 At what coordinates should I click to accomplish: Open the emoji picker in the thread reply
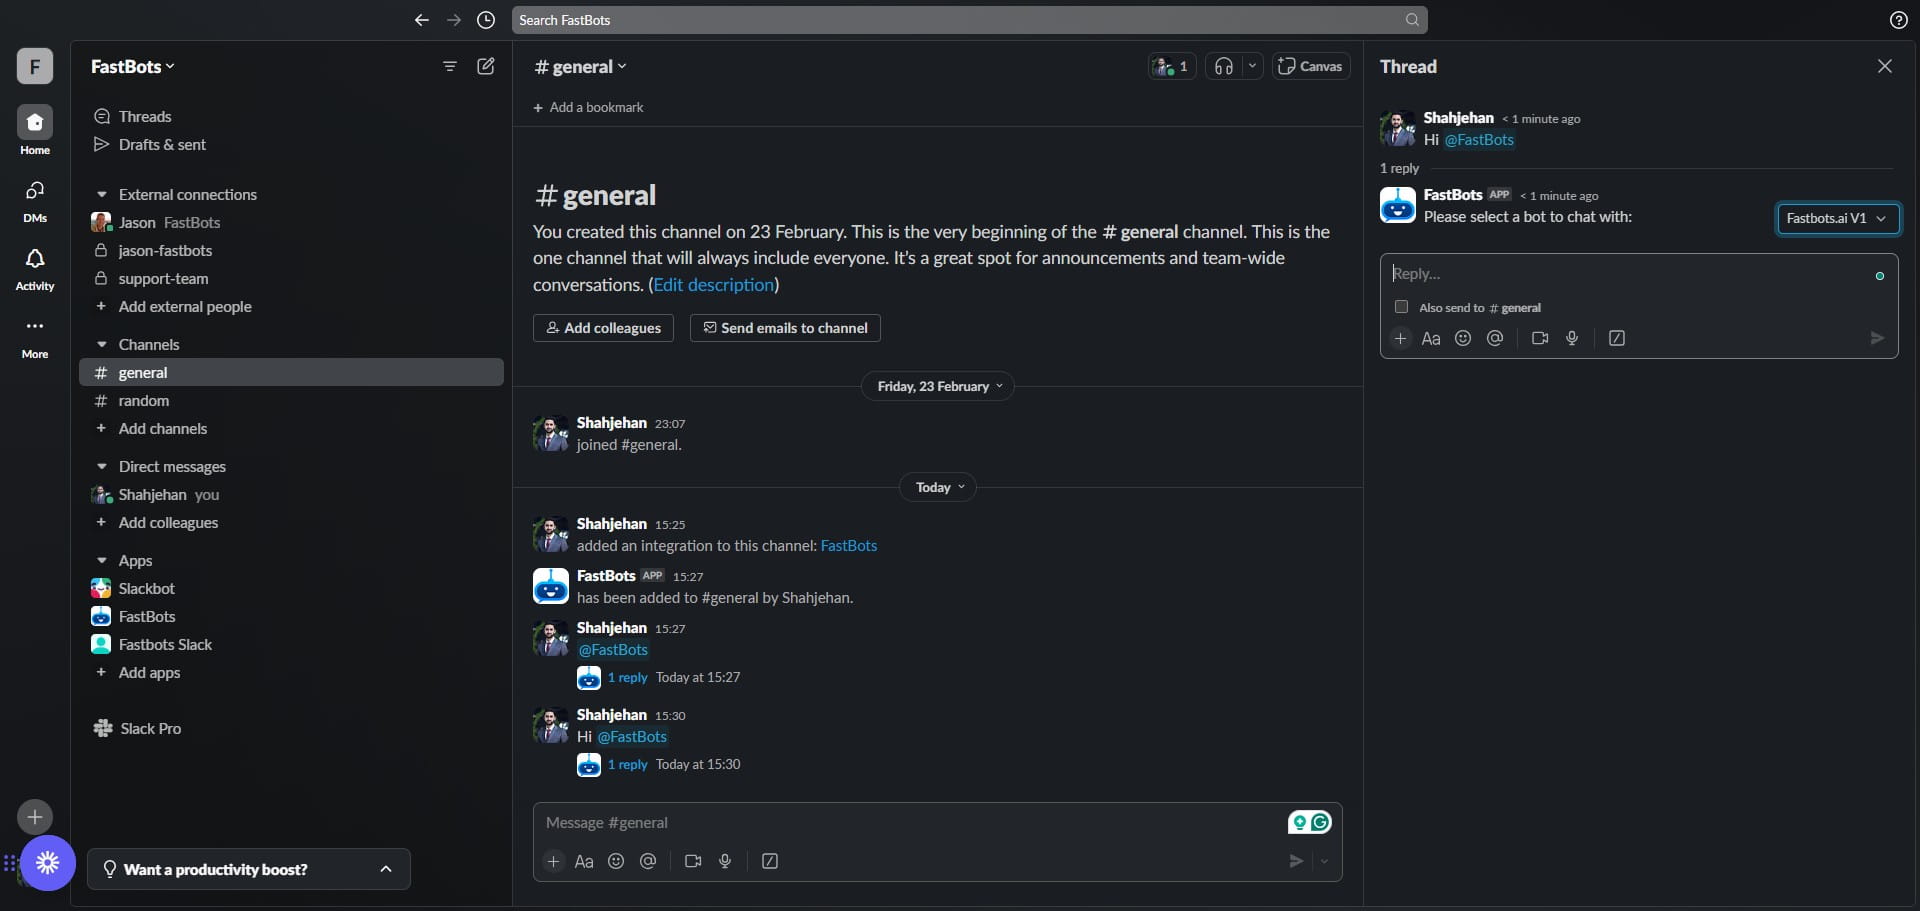pyautogui.click(x=1463, y=338)
